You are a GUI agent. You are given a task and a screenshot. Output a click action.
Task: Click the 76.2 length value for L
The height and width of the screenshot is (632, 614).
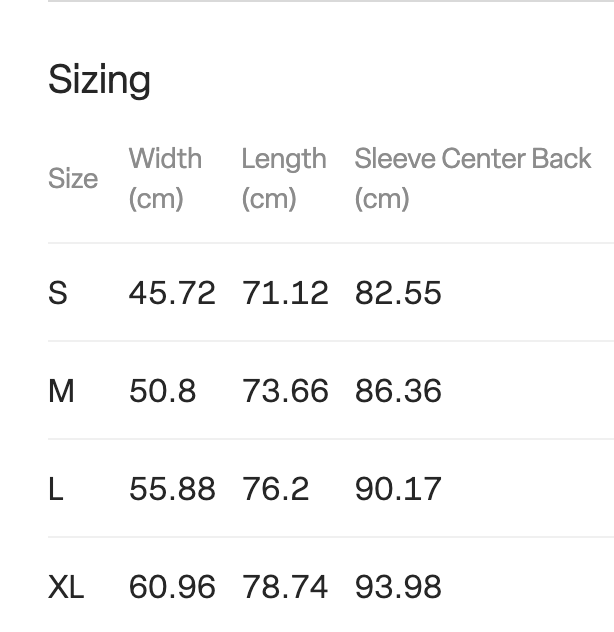pos(275,489)
